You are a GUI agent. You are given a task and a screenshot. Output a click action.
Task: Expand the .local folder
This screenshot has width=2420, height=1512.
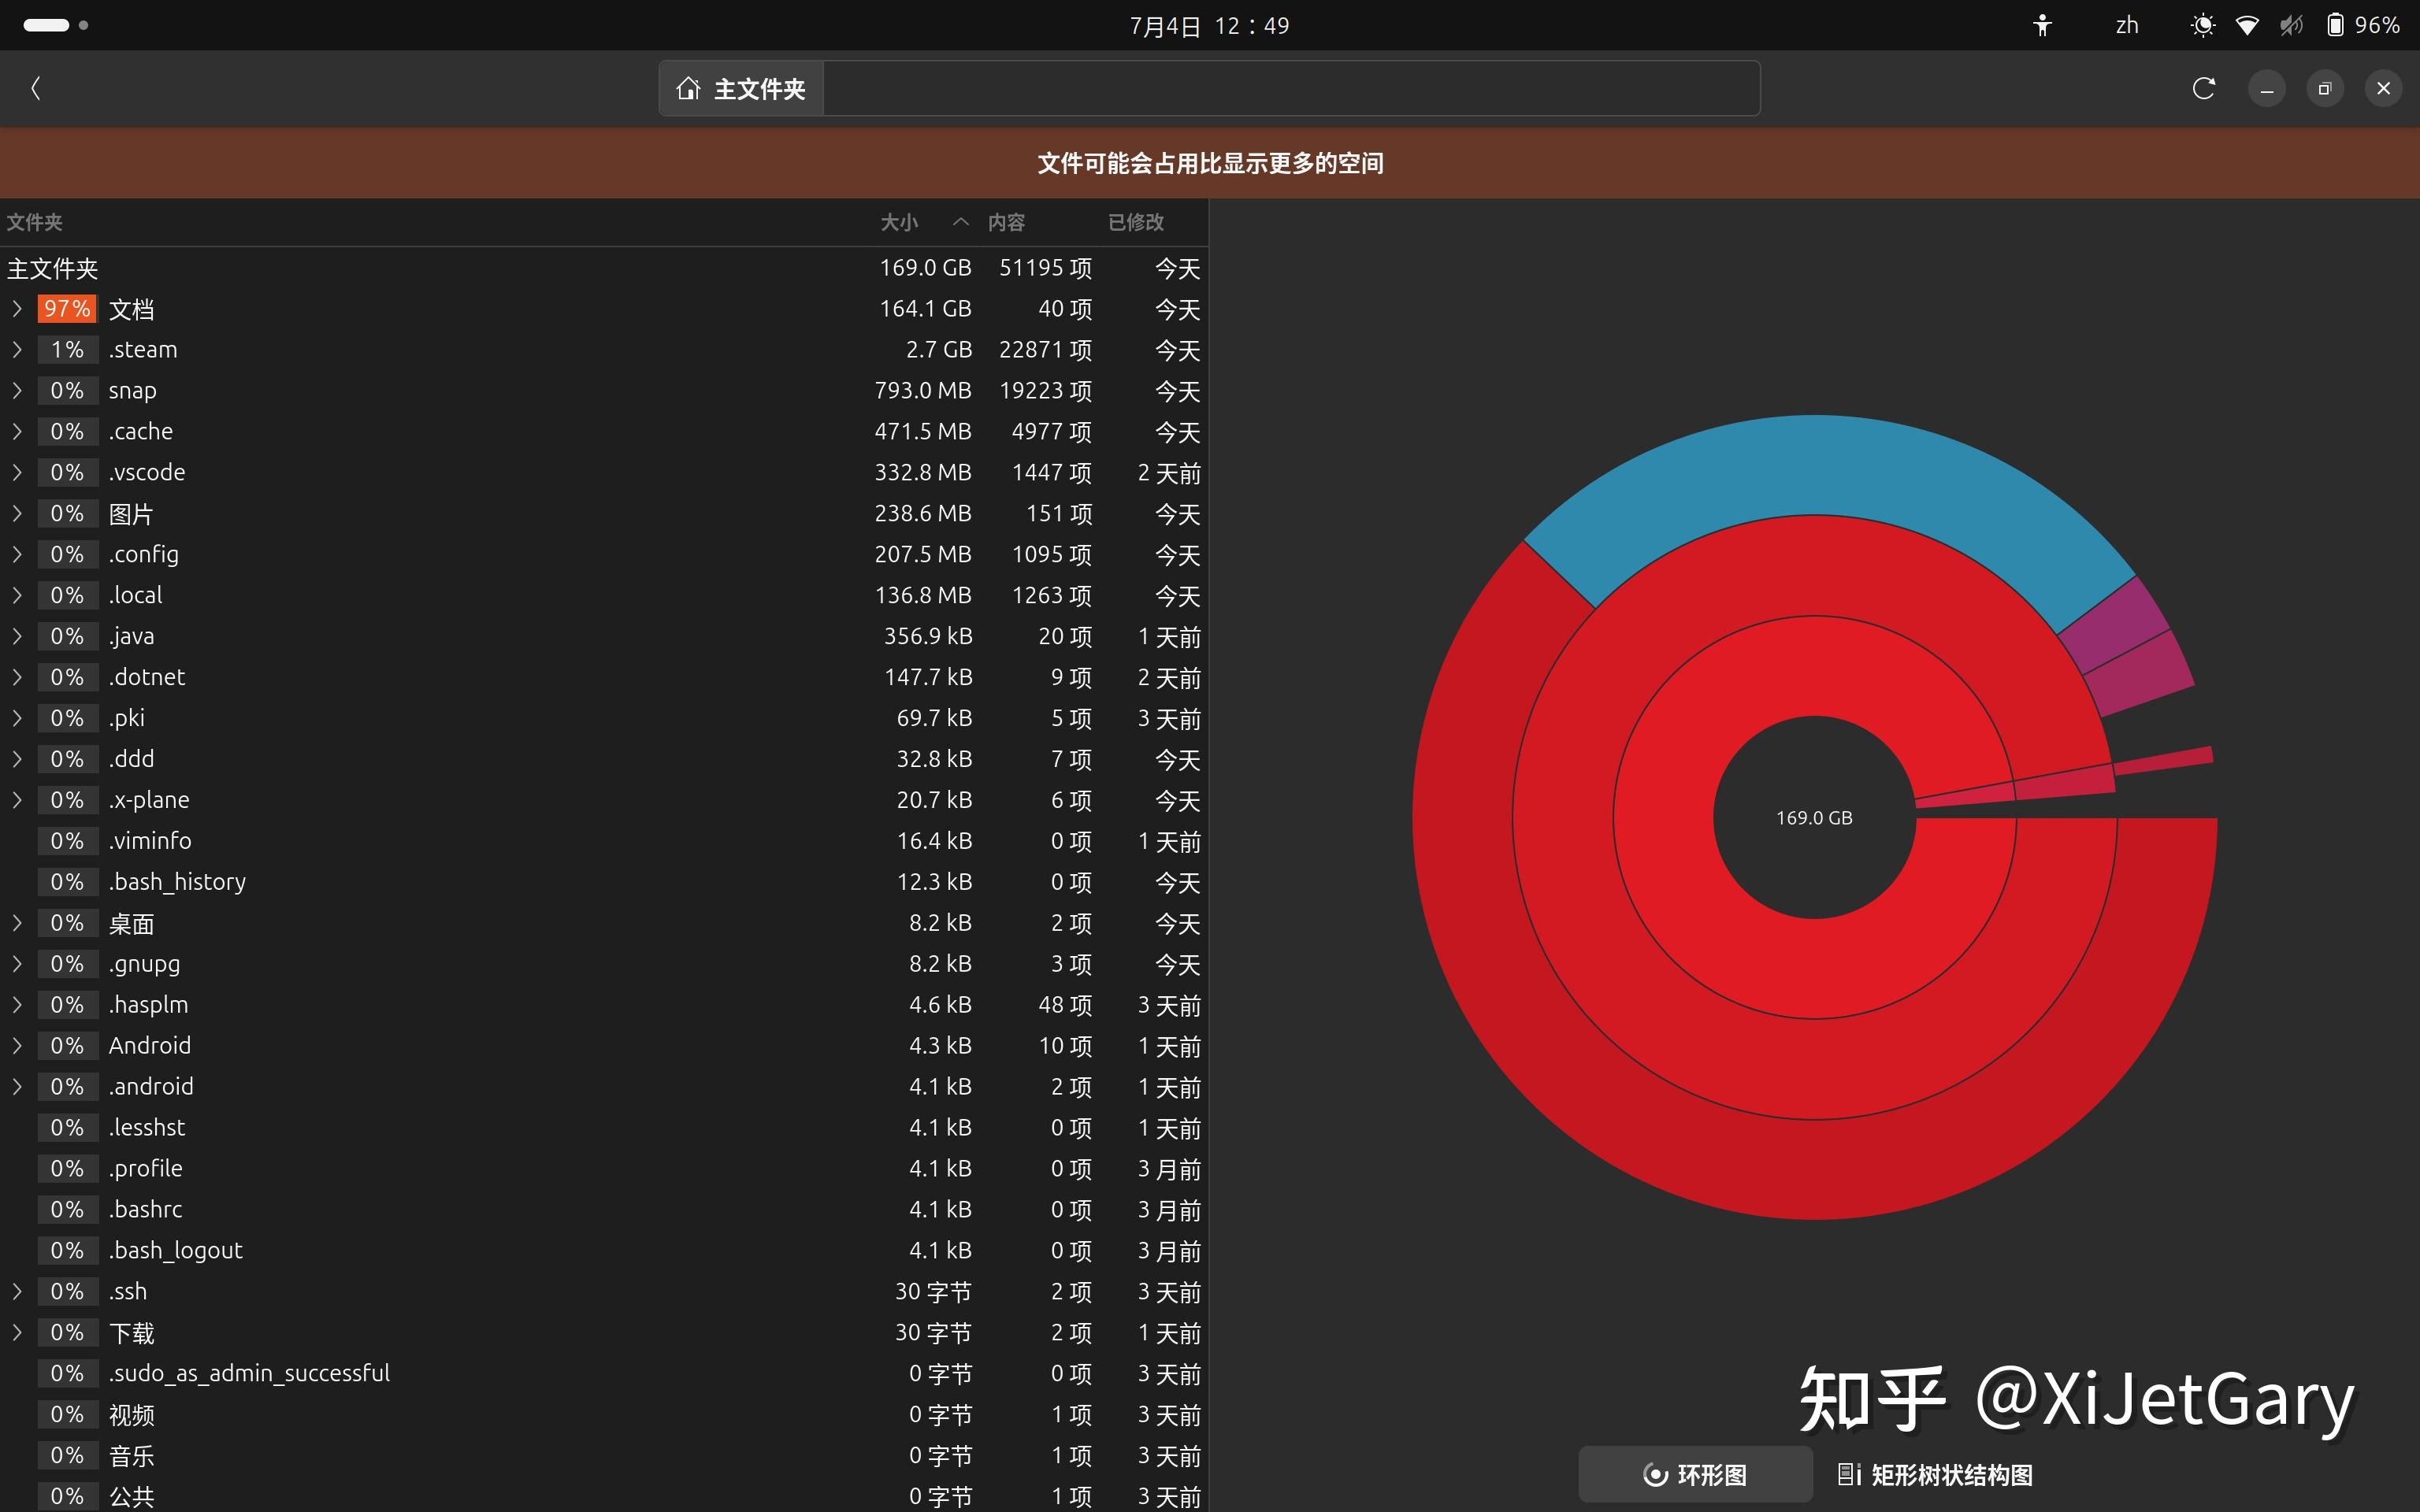pos(17,595)
